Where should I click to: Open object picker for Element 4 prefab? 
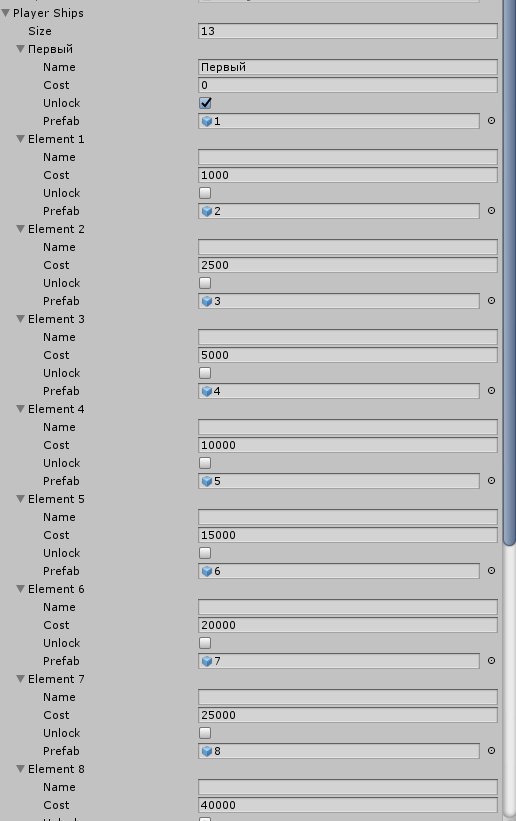point(491,481)
